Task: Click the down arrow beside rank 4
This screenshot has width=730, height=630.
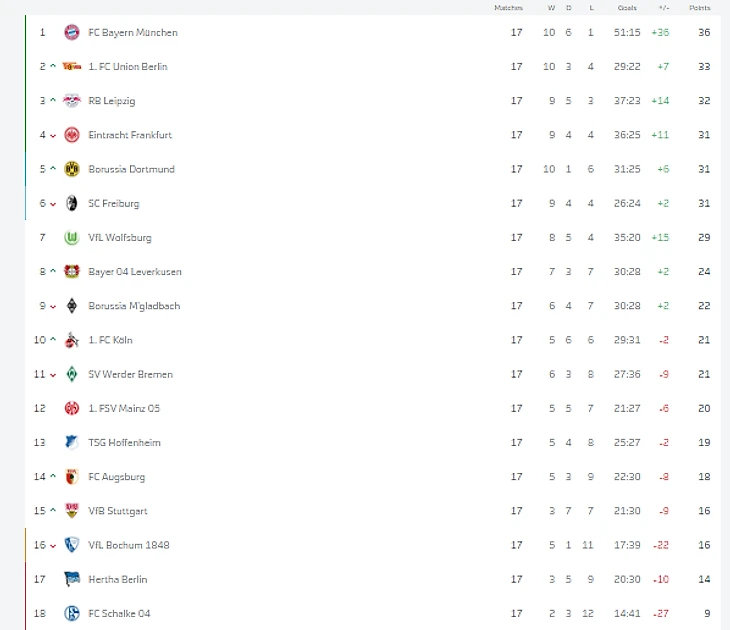Action: coord(53,135)
